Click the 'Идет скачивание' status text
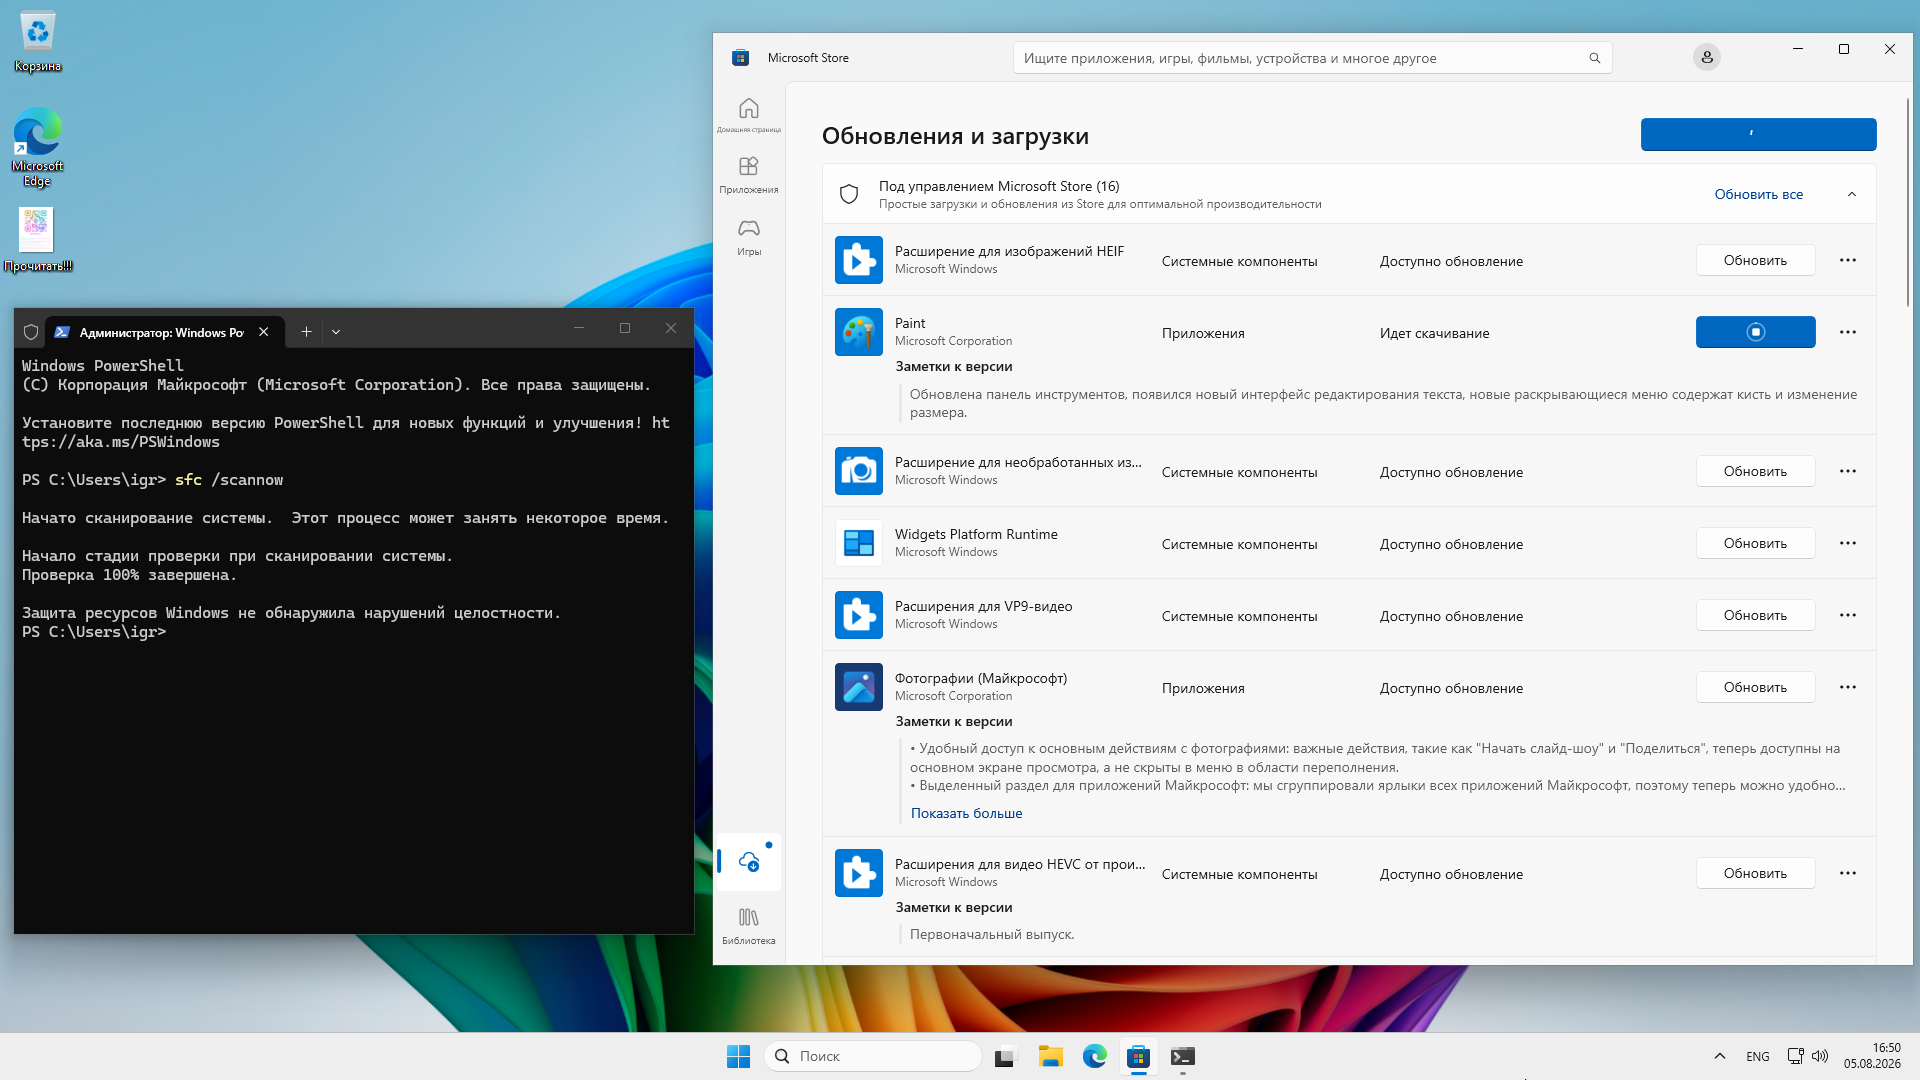 click(x=1434, y=333)
